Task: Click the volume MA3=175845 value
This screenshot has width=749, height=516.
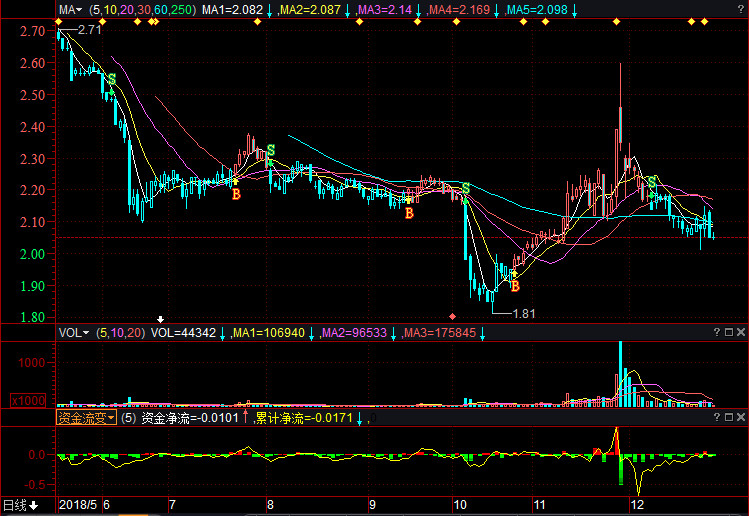Action: coord(440,333)
